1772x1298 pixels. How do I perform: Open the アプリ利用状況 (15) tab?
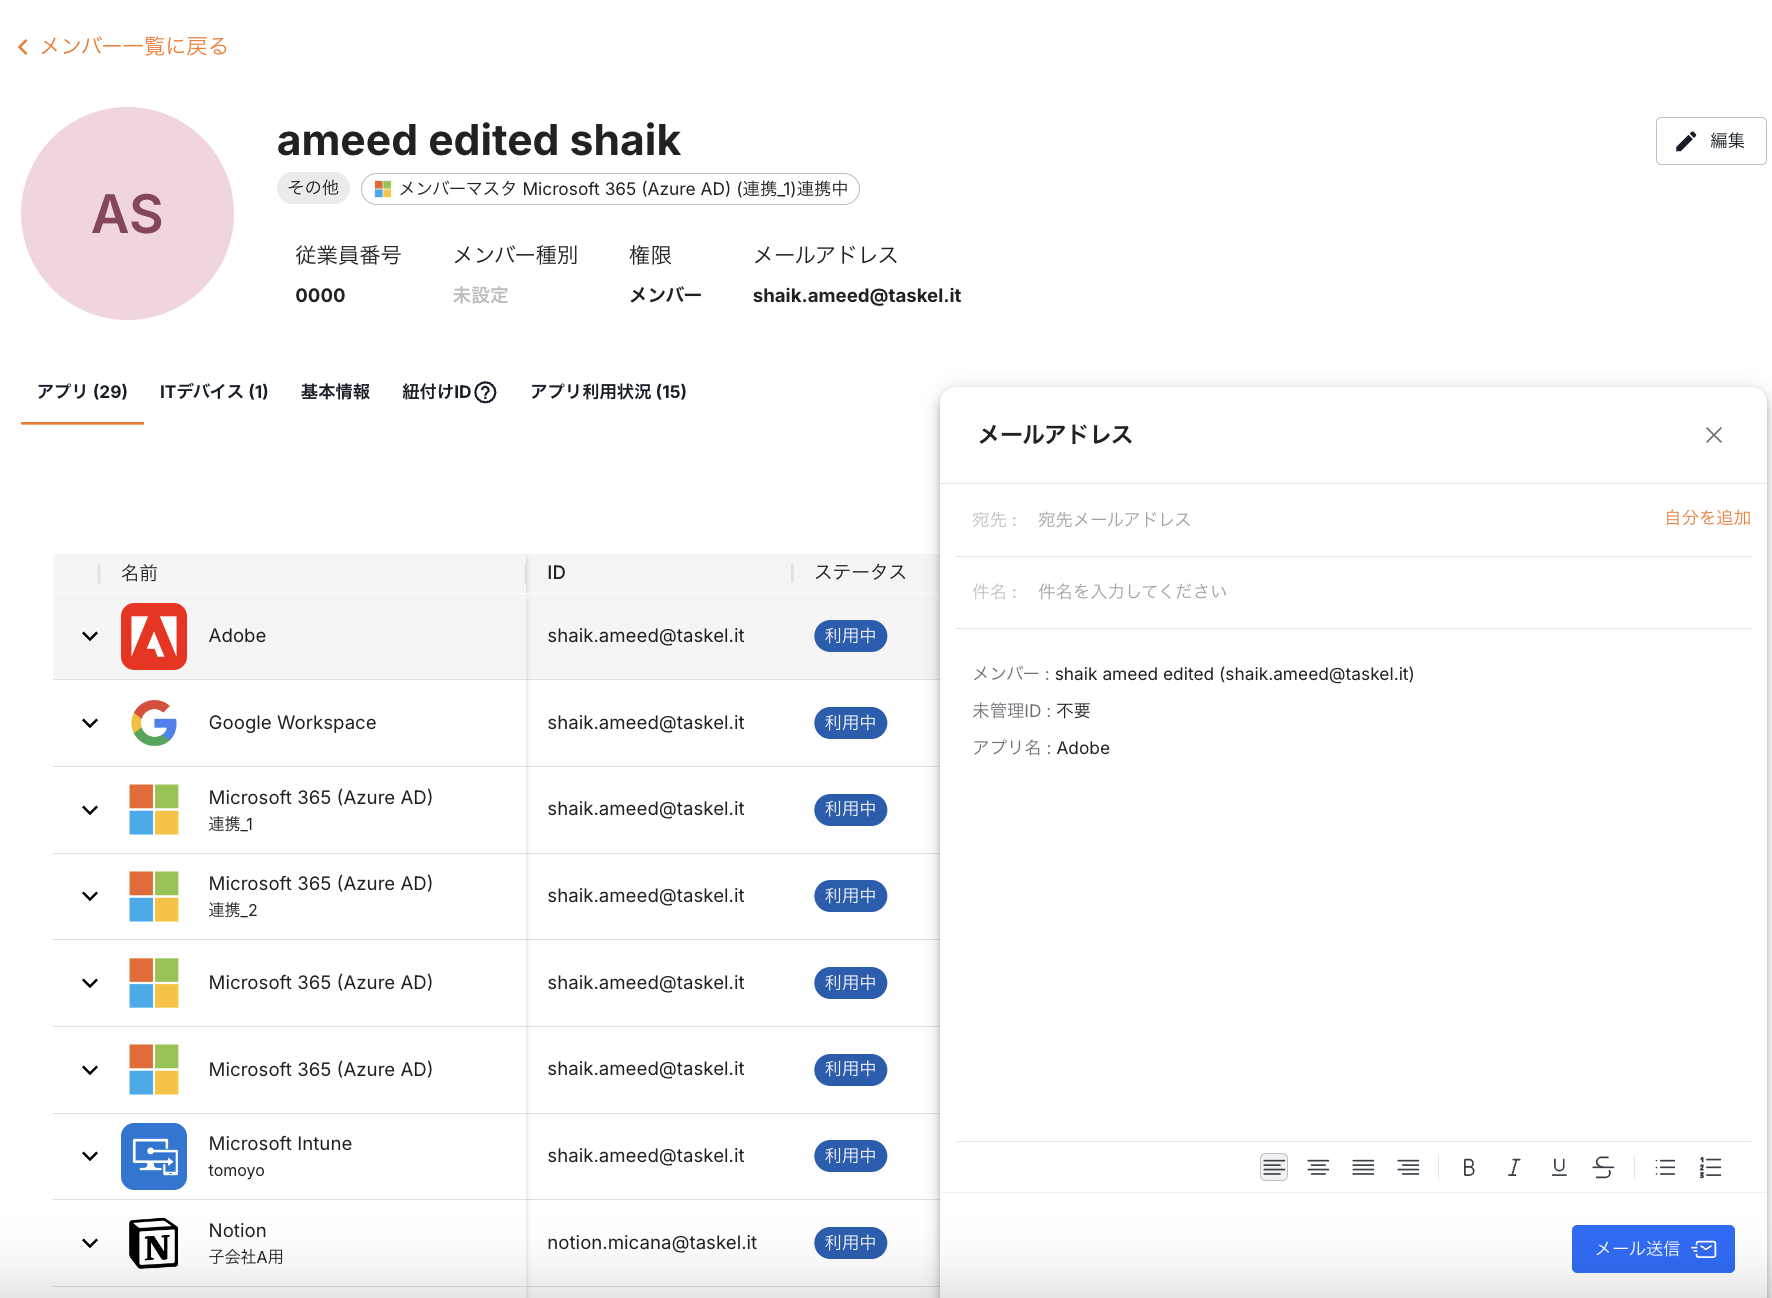608,392
